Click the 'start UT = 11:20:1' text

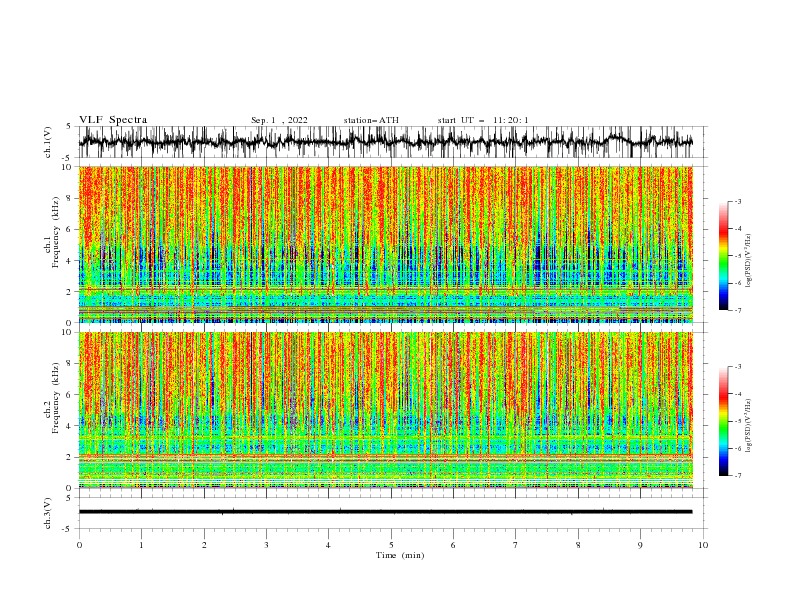coord(483,120)
